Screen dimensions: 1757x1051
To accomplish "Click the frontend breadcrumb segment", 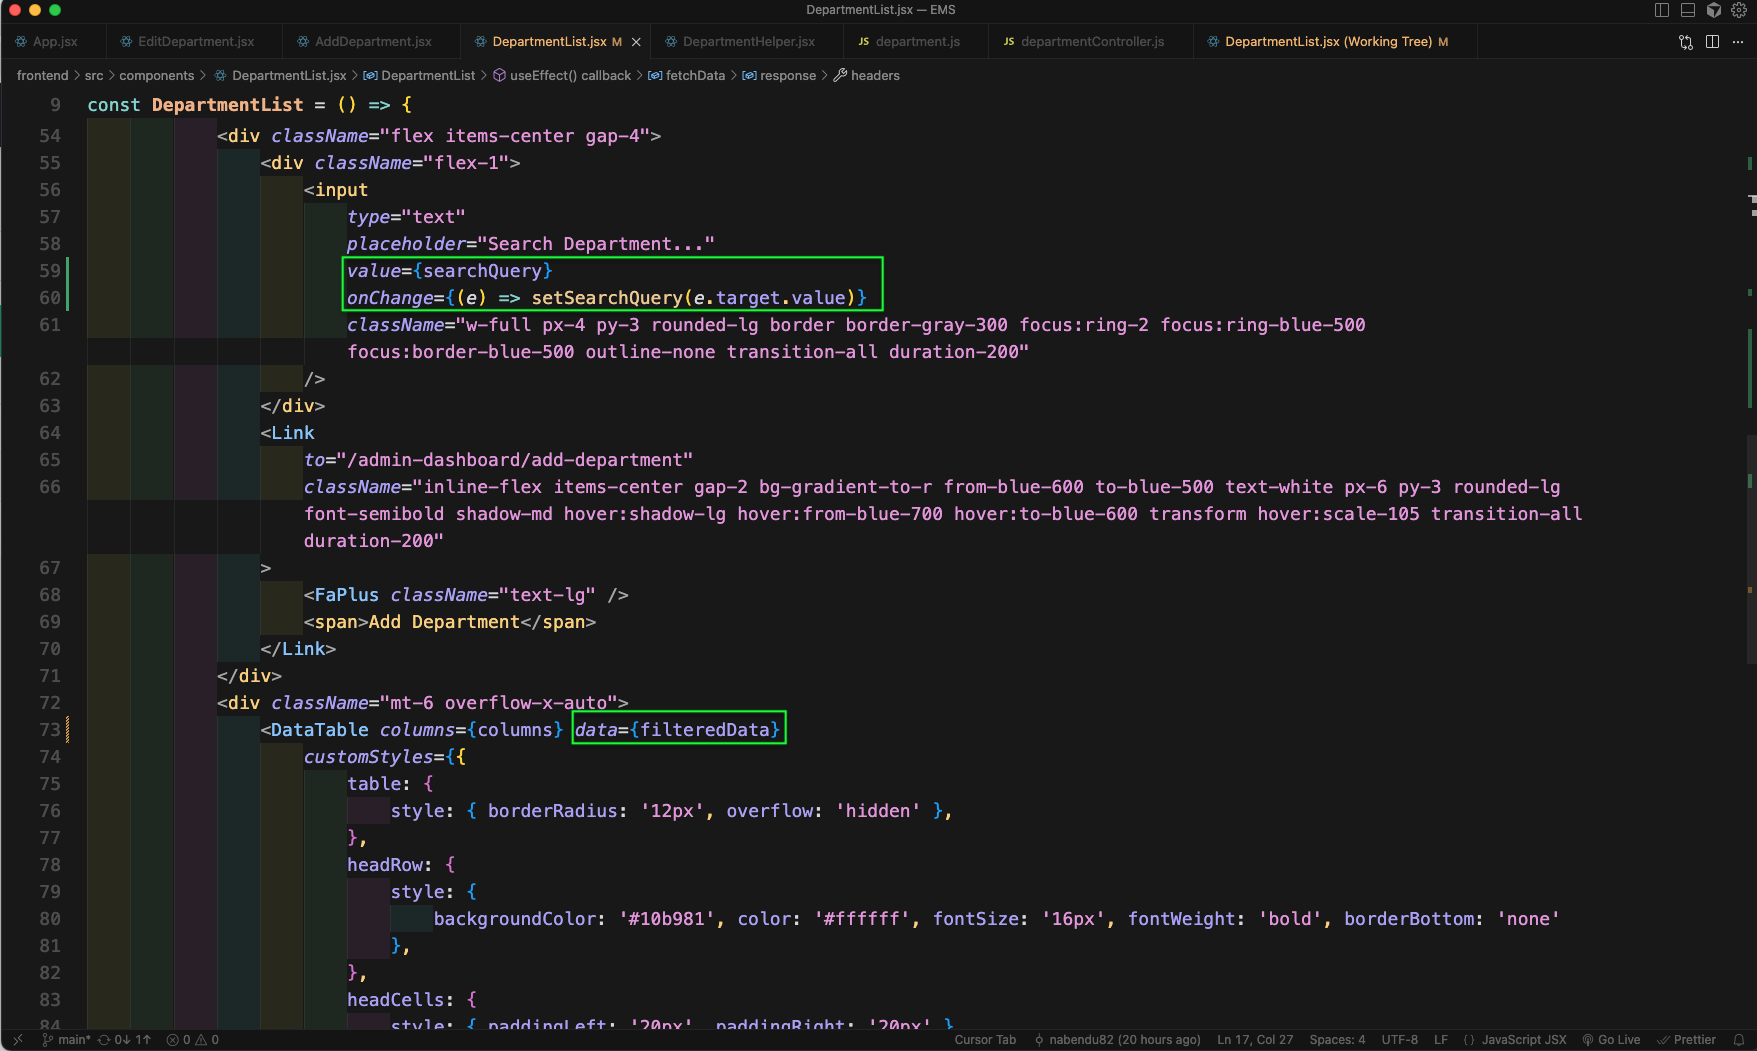I will pyautogui.click(x=43, y=76).
